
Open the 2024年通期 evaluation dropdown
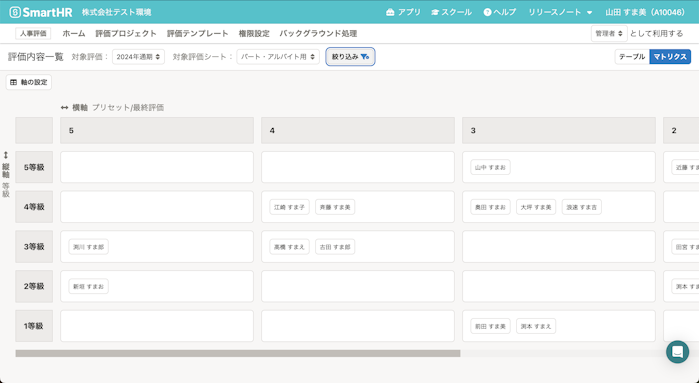click(138, 57)
